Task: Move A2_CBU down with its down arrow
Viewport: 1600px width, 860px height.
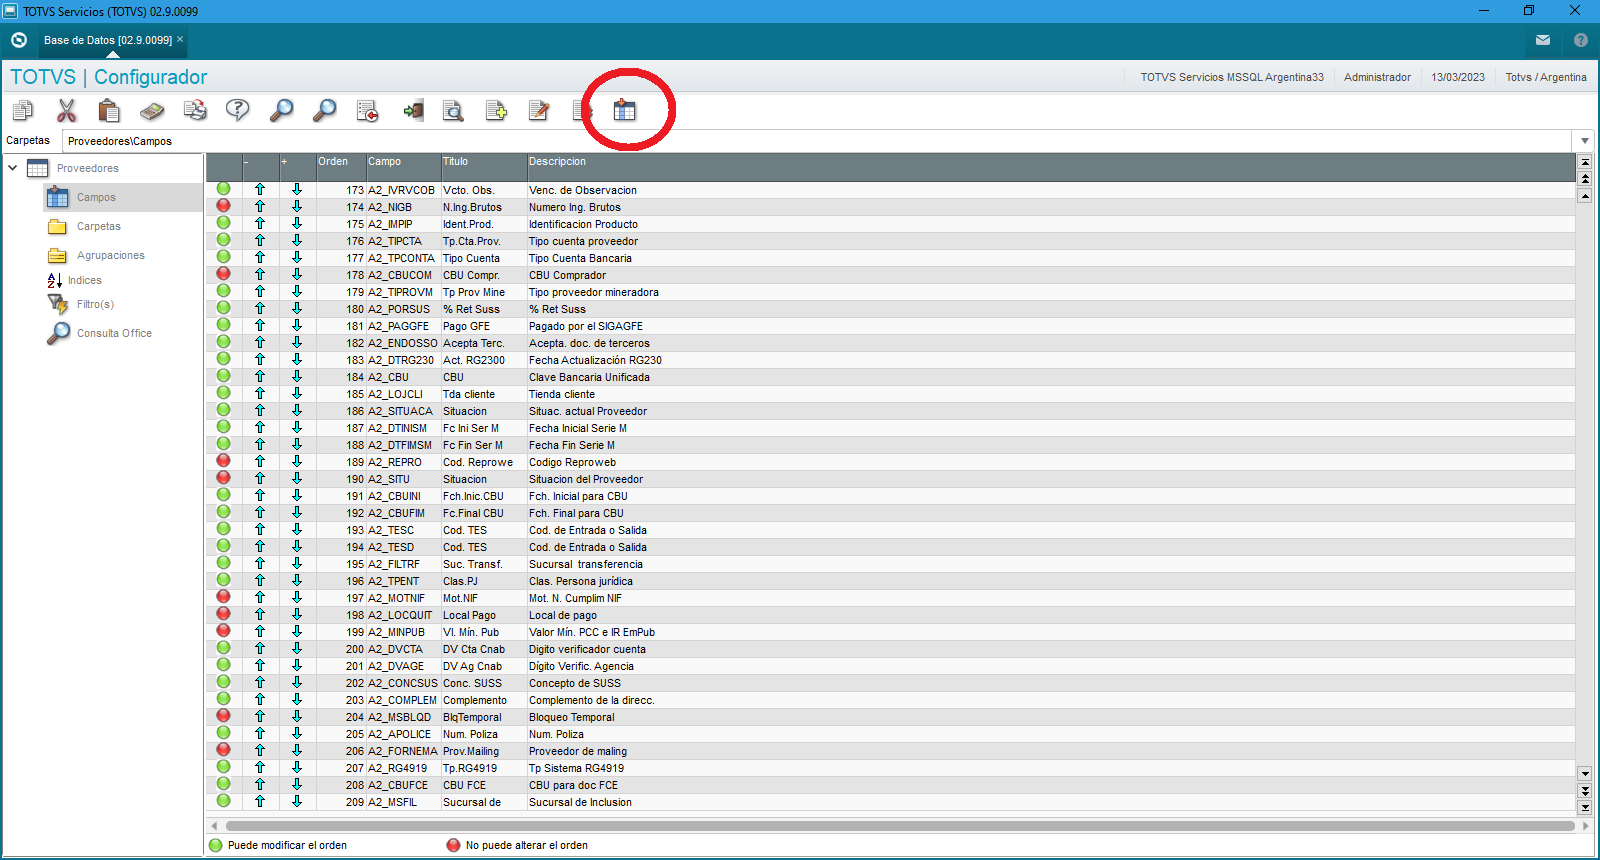Action: coord(297,376)
